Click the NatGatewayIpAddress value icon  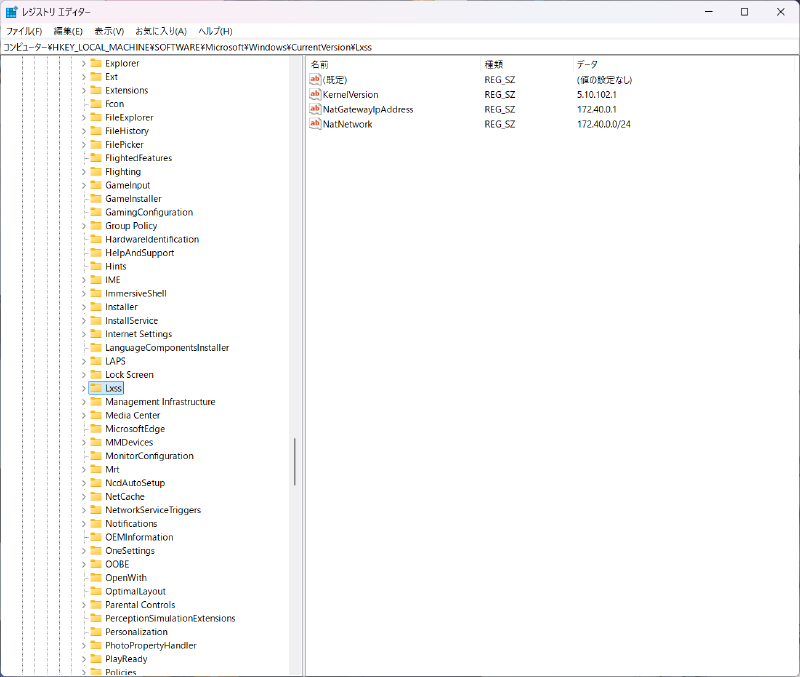pyautogui.click(x=315, y=109)
